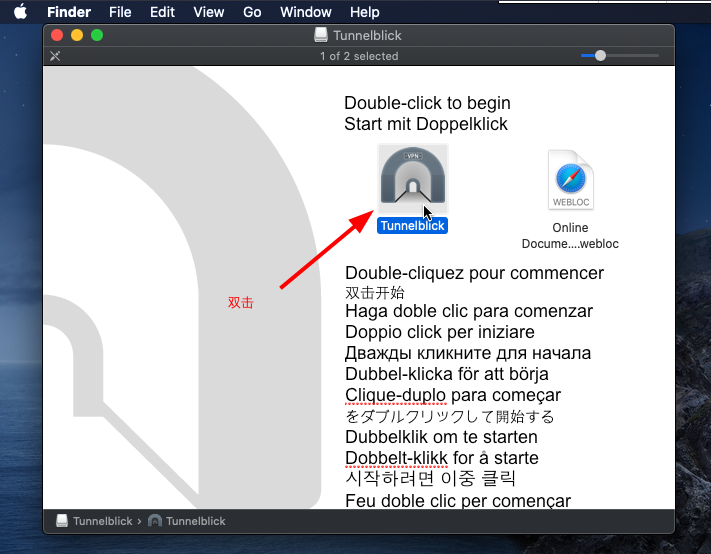This screenshot has width=711, height=554.
Task: Click the Tunnelblick app icon in path bar
Action: click(x=155, y=521)
